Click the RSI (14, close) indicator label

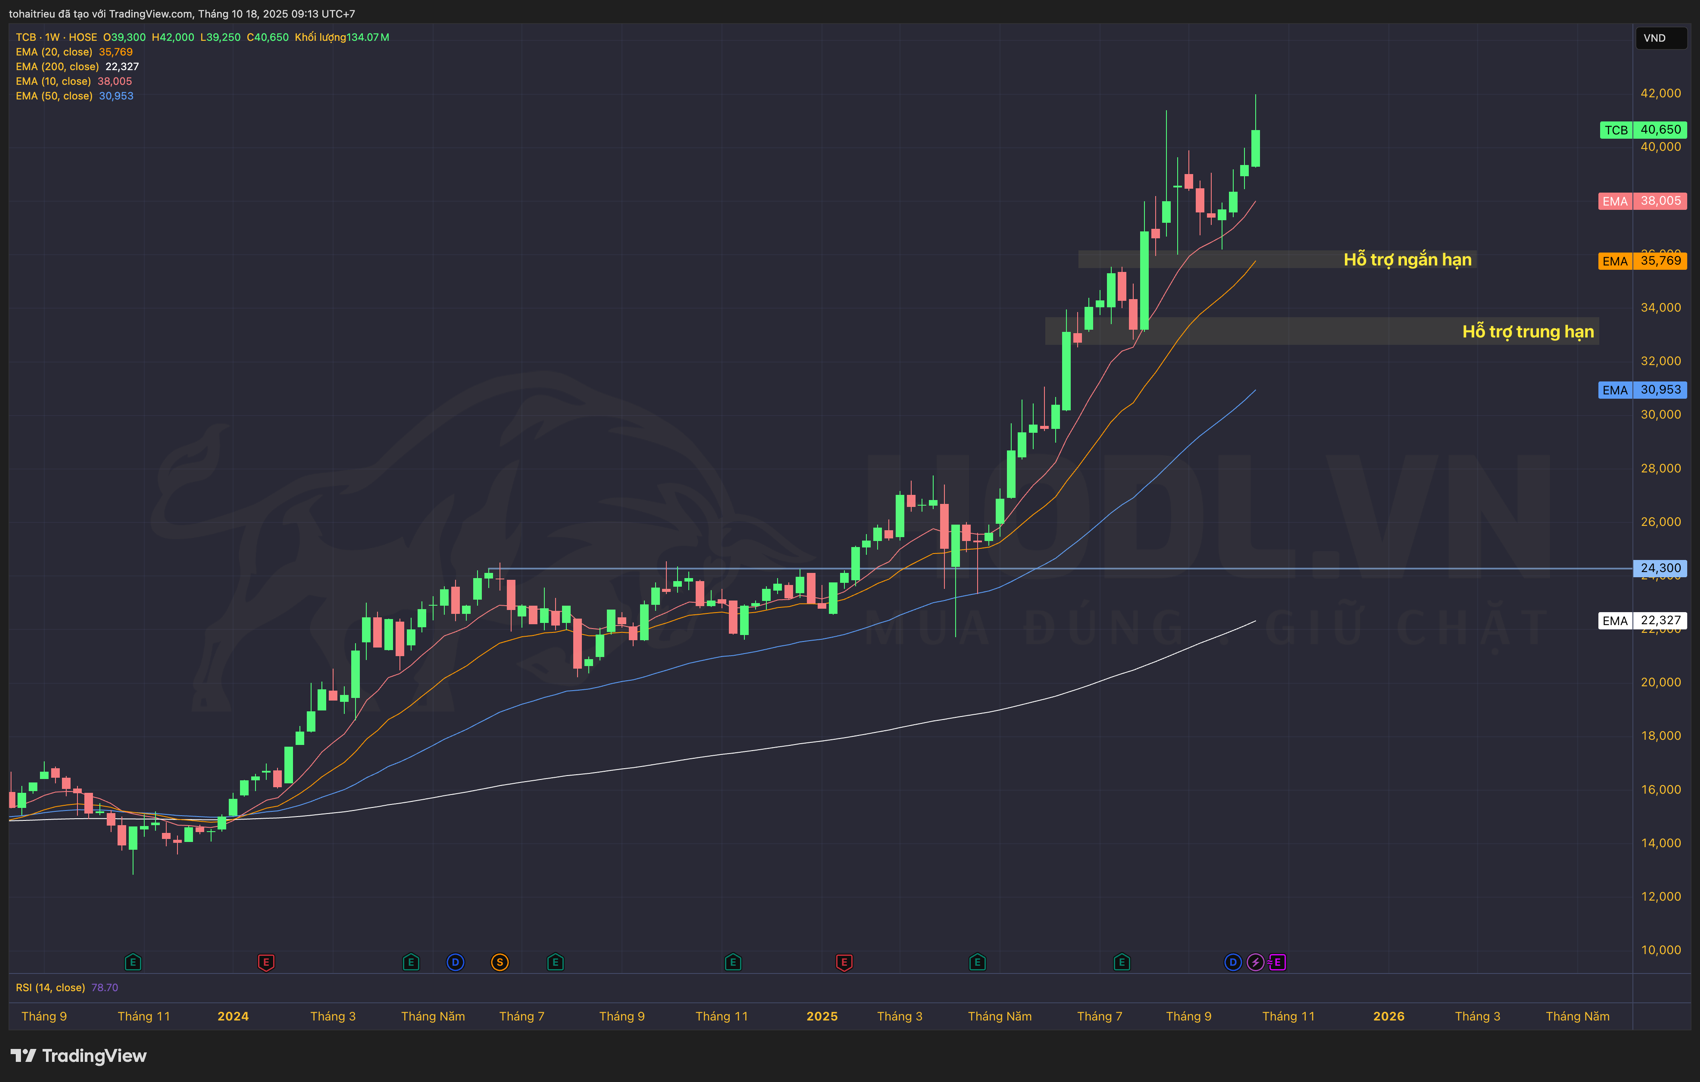[x=50, y=988]
